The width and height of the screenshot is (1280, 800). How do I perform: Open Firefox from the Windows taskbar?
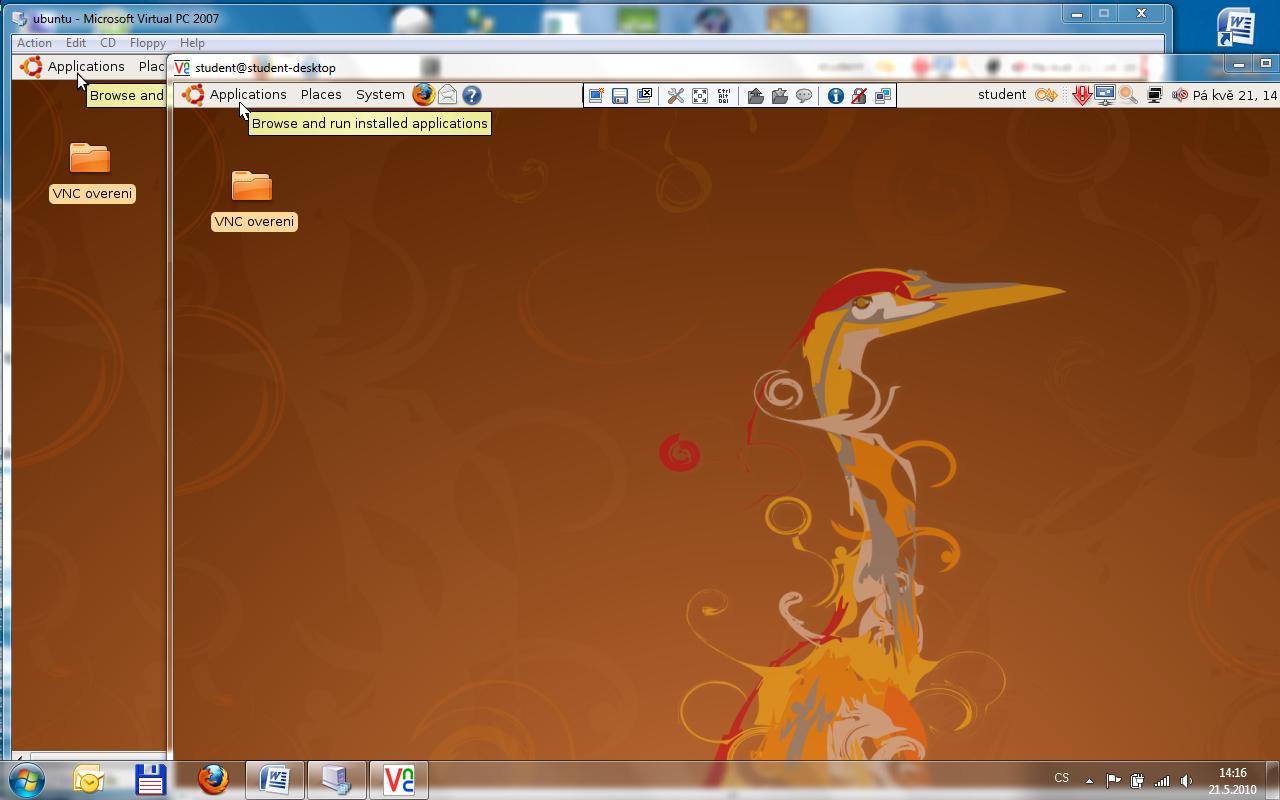pos(212,779)
